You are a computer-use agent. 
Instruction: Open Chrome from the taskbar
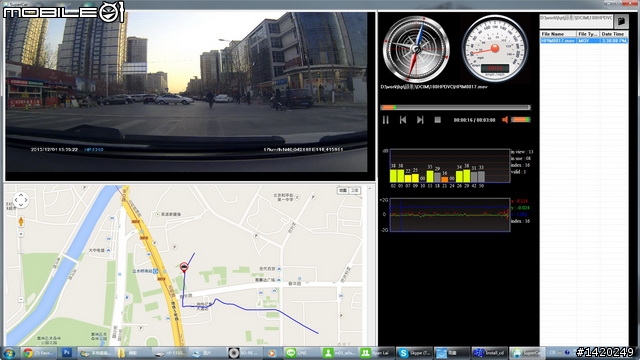(38, 353)
